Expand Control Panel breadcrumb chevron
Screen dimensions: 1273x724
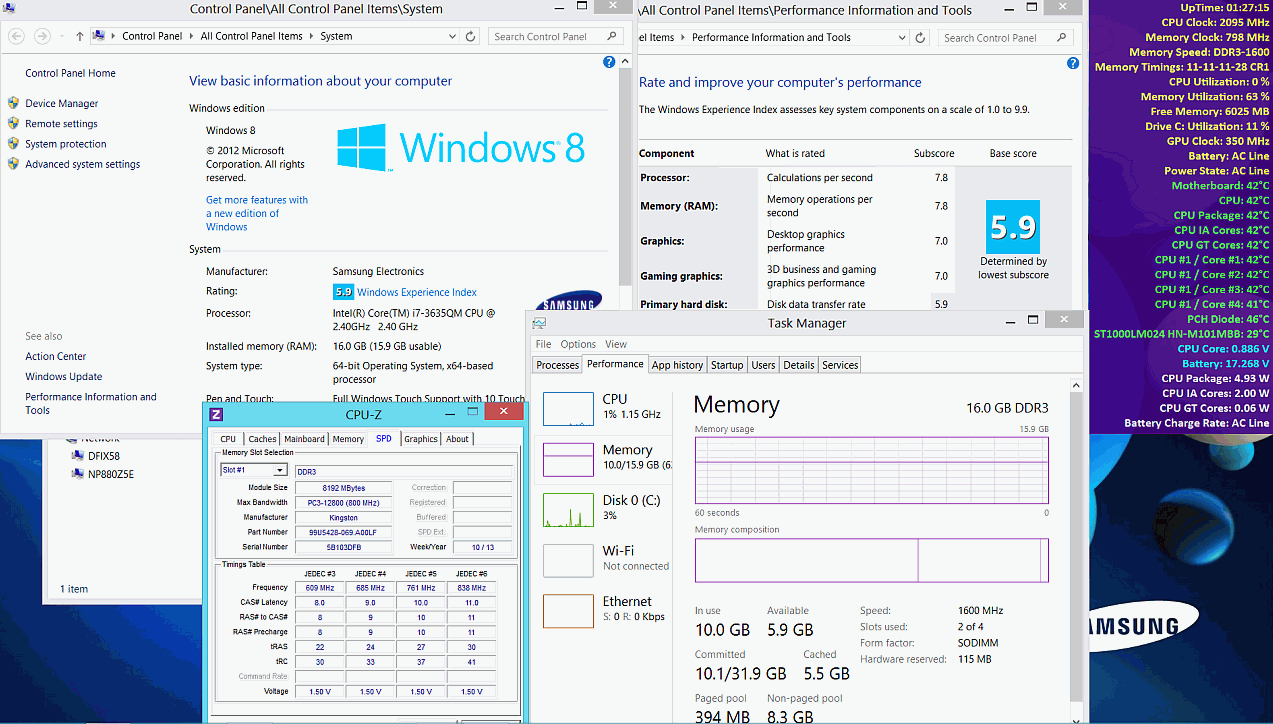[191, 36]
